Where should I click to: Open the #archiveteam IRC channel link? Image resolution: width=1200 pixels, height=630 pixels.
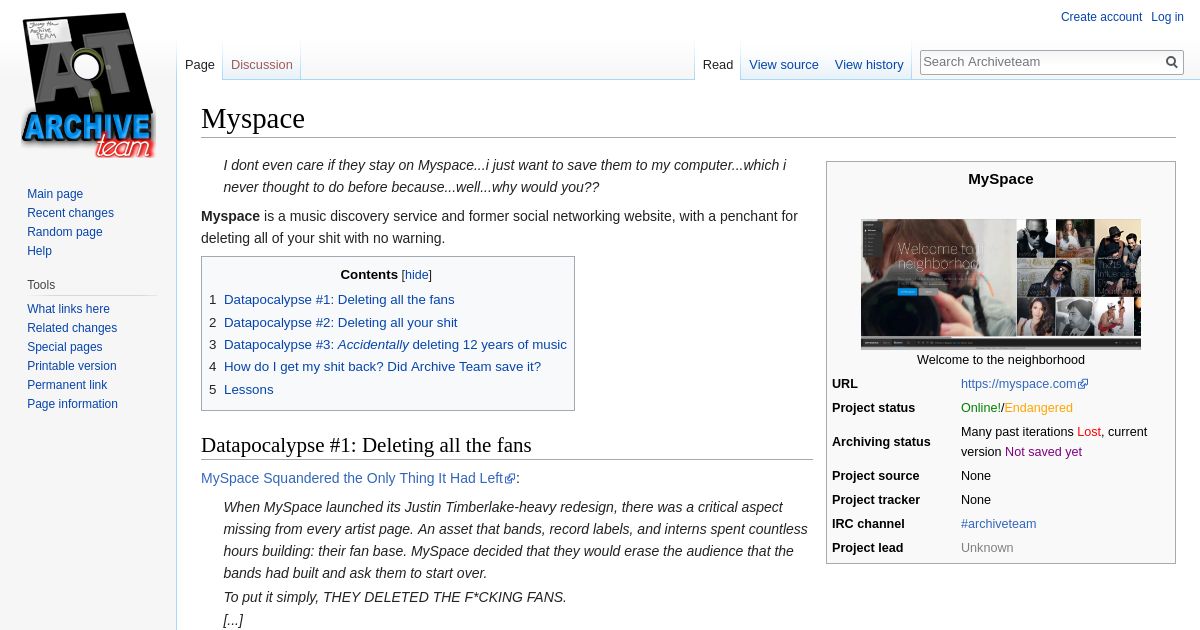coord(998,524)
